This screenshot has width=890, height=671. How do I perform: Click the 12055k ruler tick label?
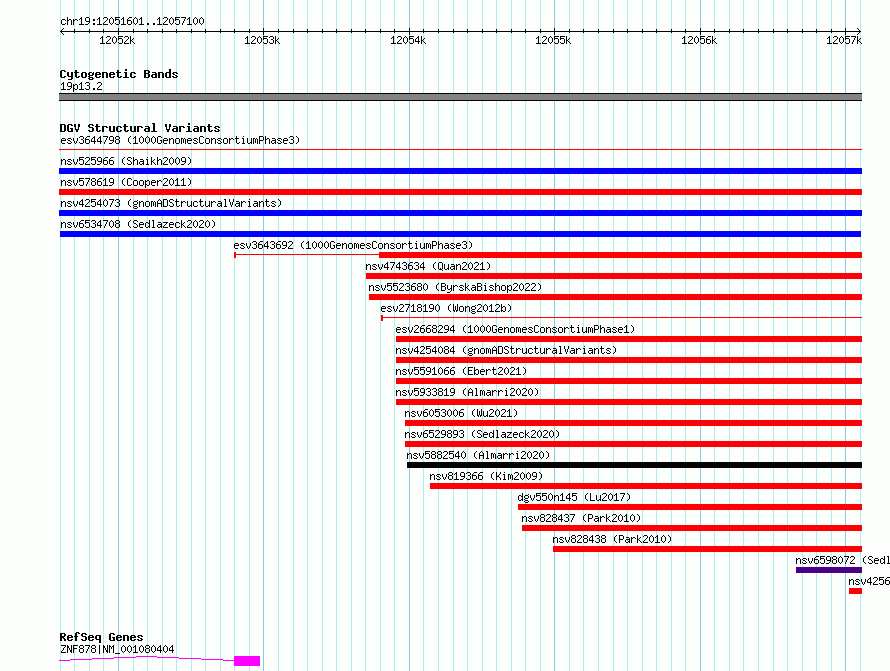[x=553, y=40]
